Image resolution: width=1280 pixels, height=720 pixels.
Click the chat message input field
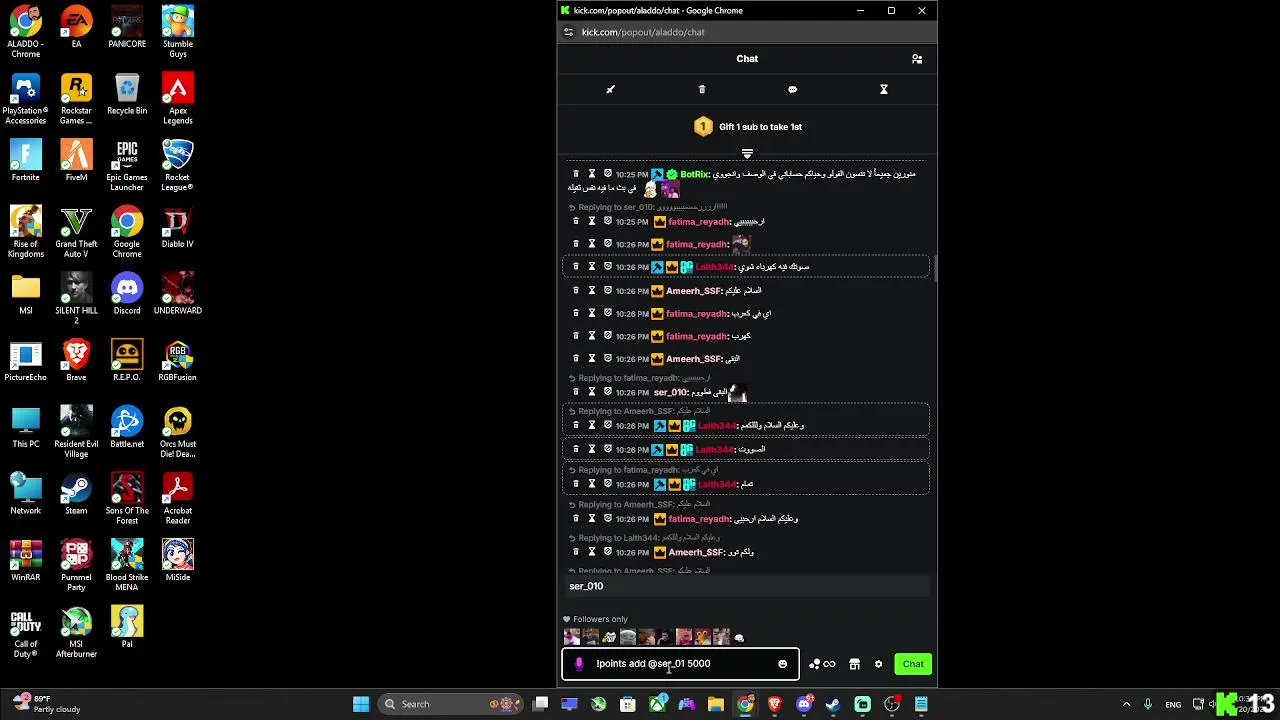[x=680, y=664]
